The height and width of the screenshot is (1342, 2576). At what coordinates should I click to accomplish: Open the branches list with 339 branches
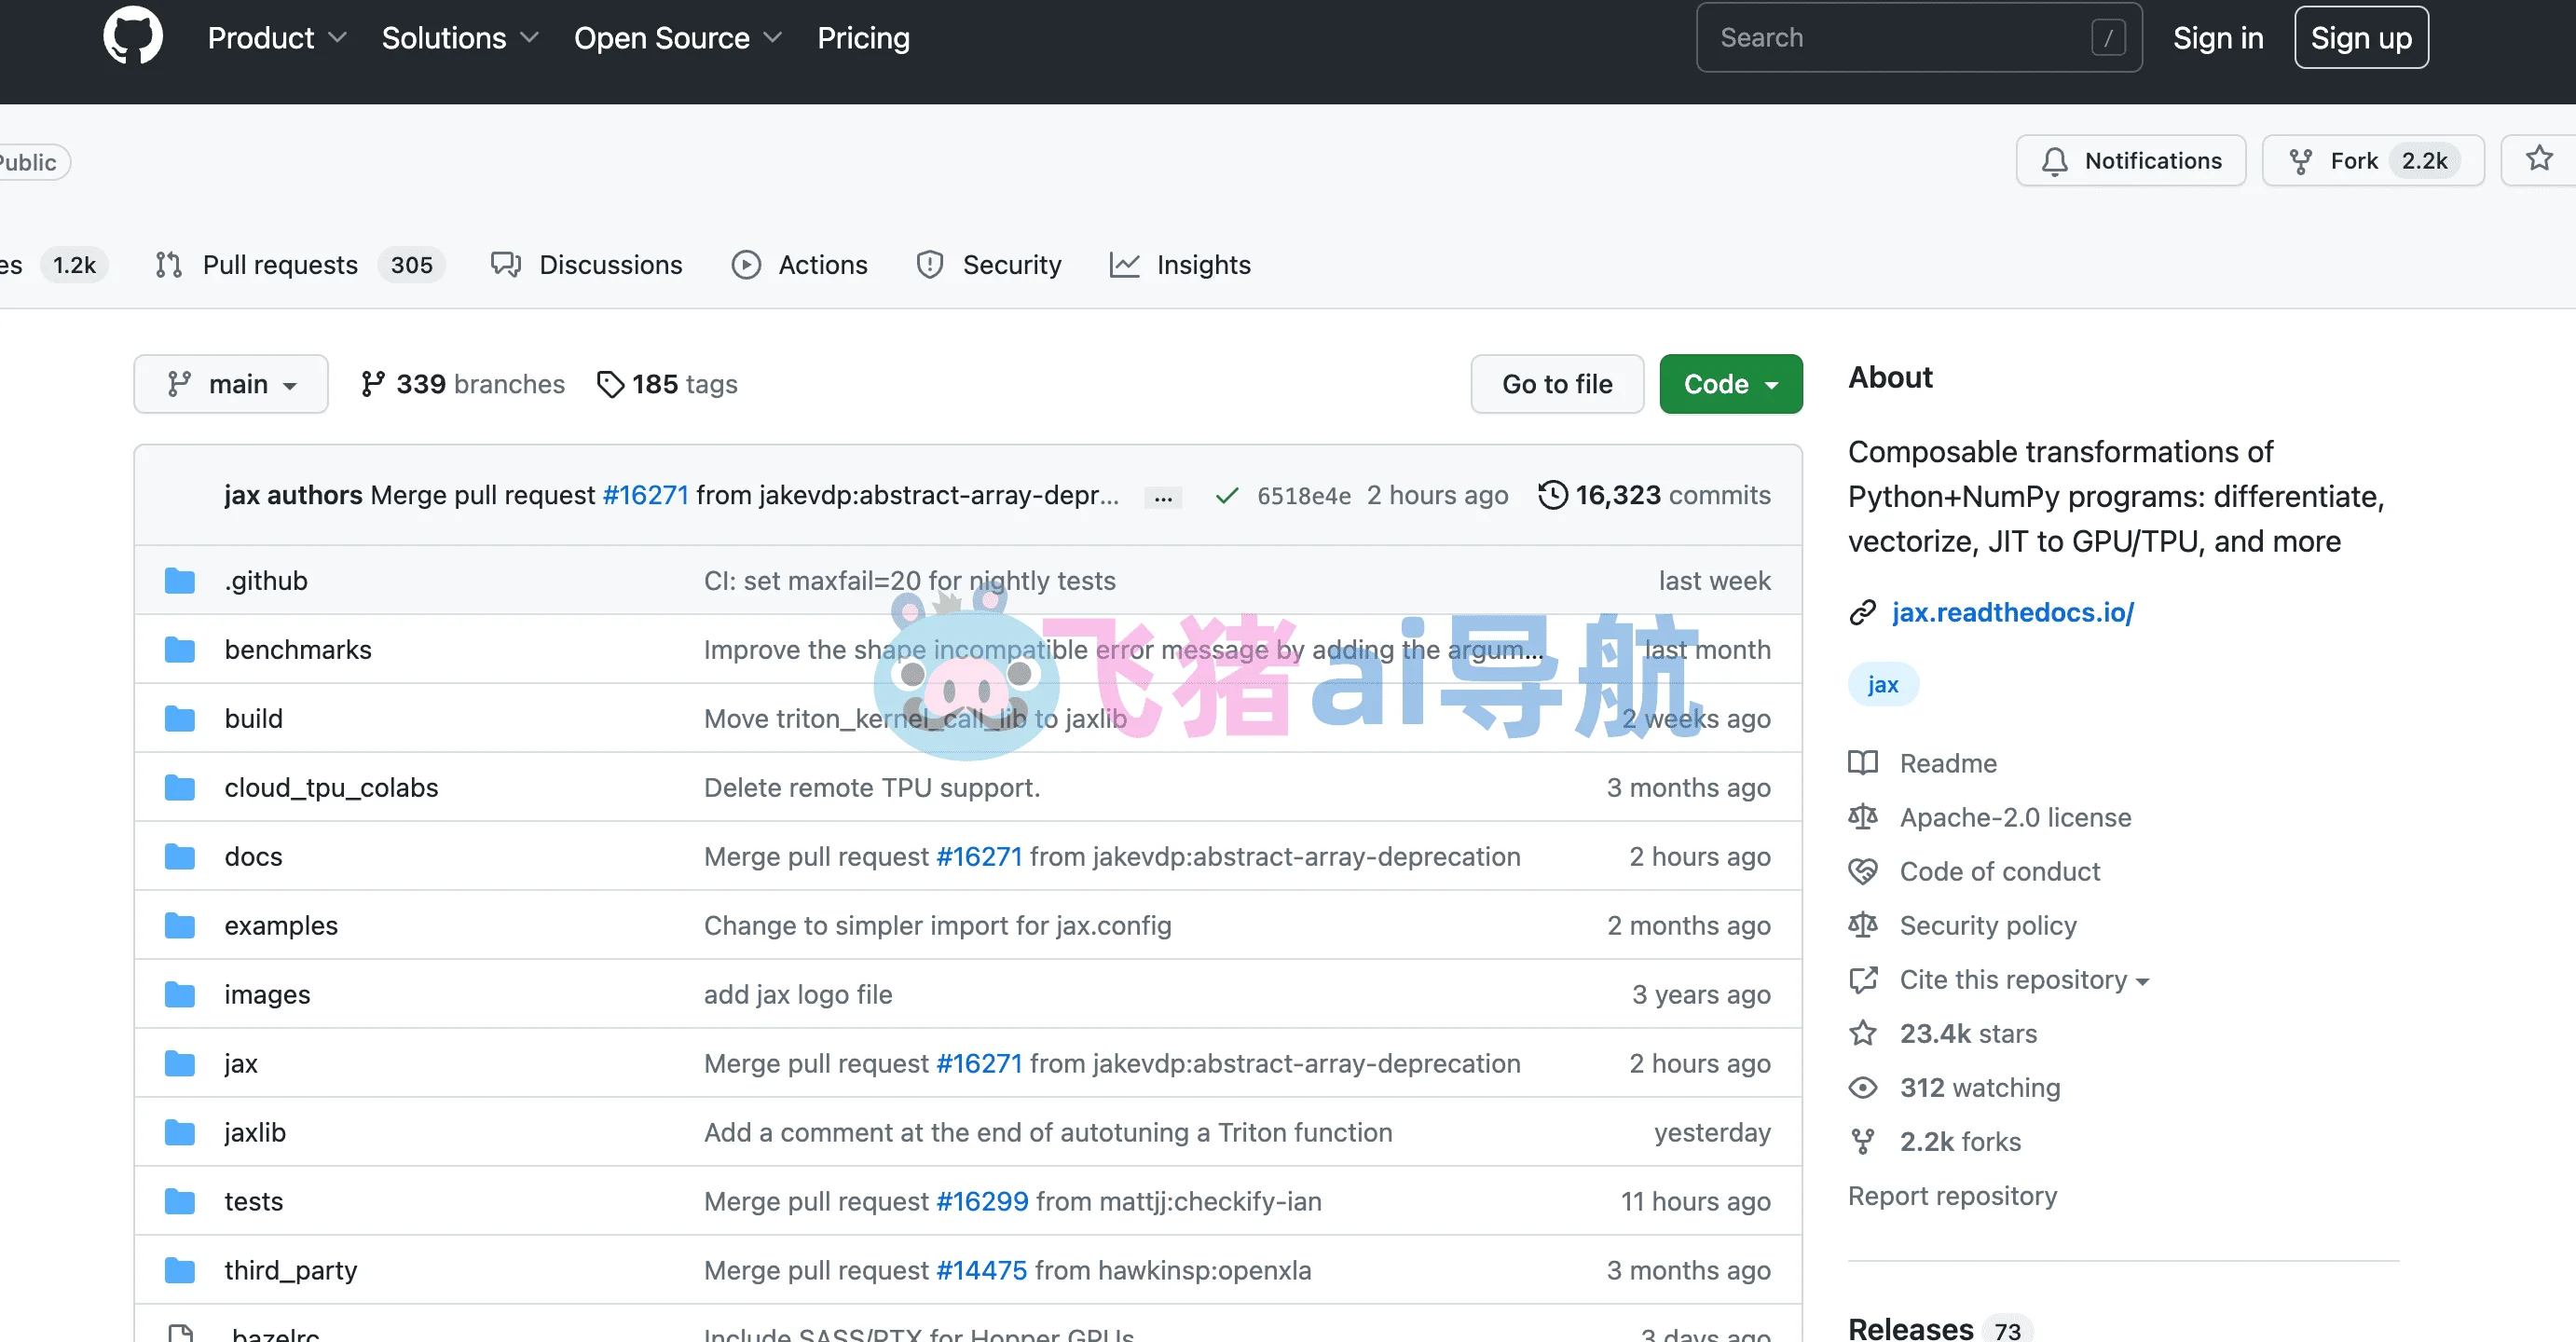[462, 384]
